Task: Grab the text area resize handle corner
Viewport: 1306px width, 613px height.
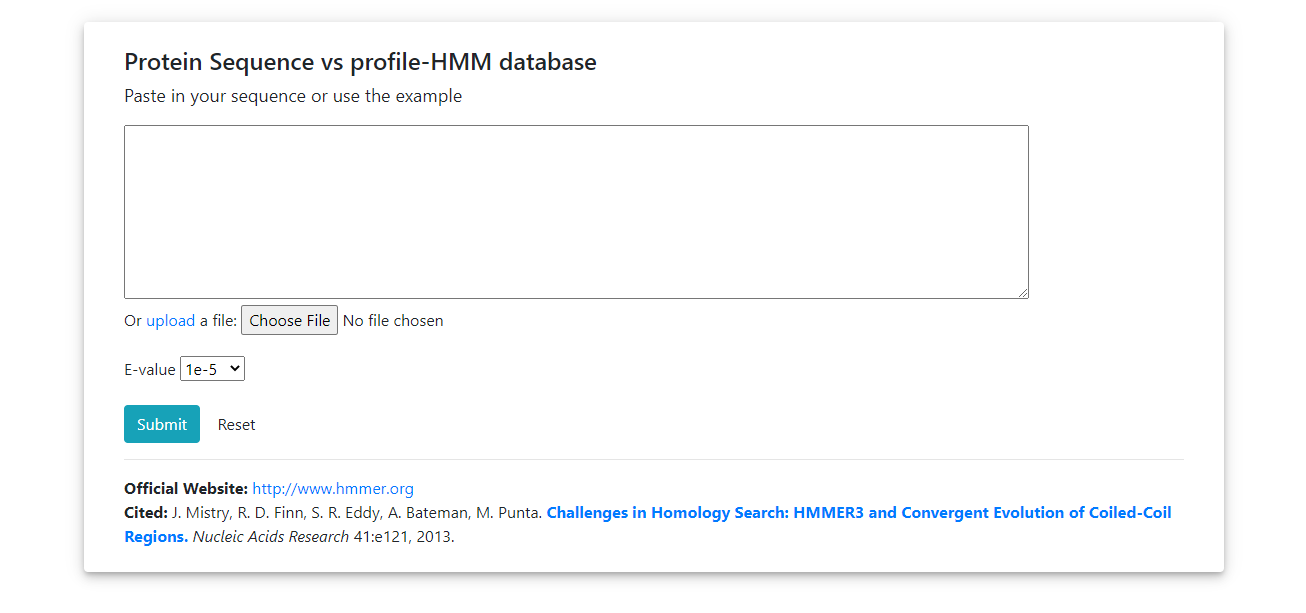Action: 1022,292
